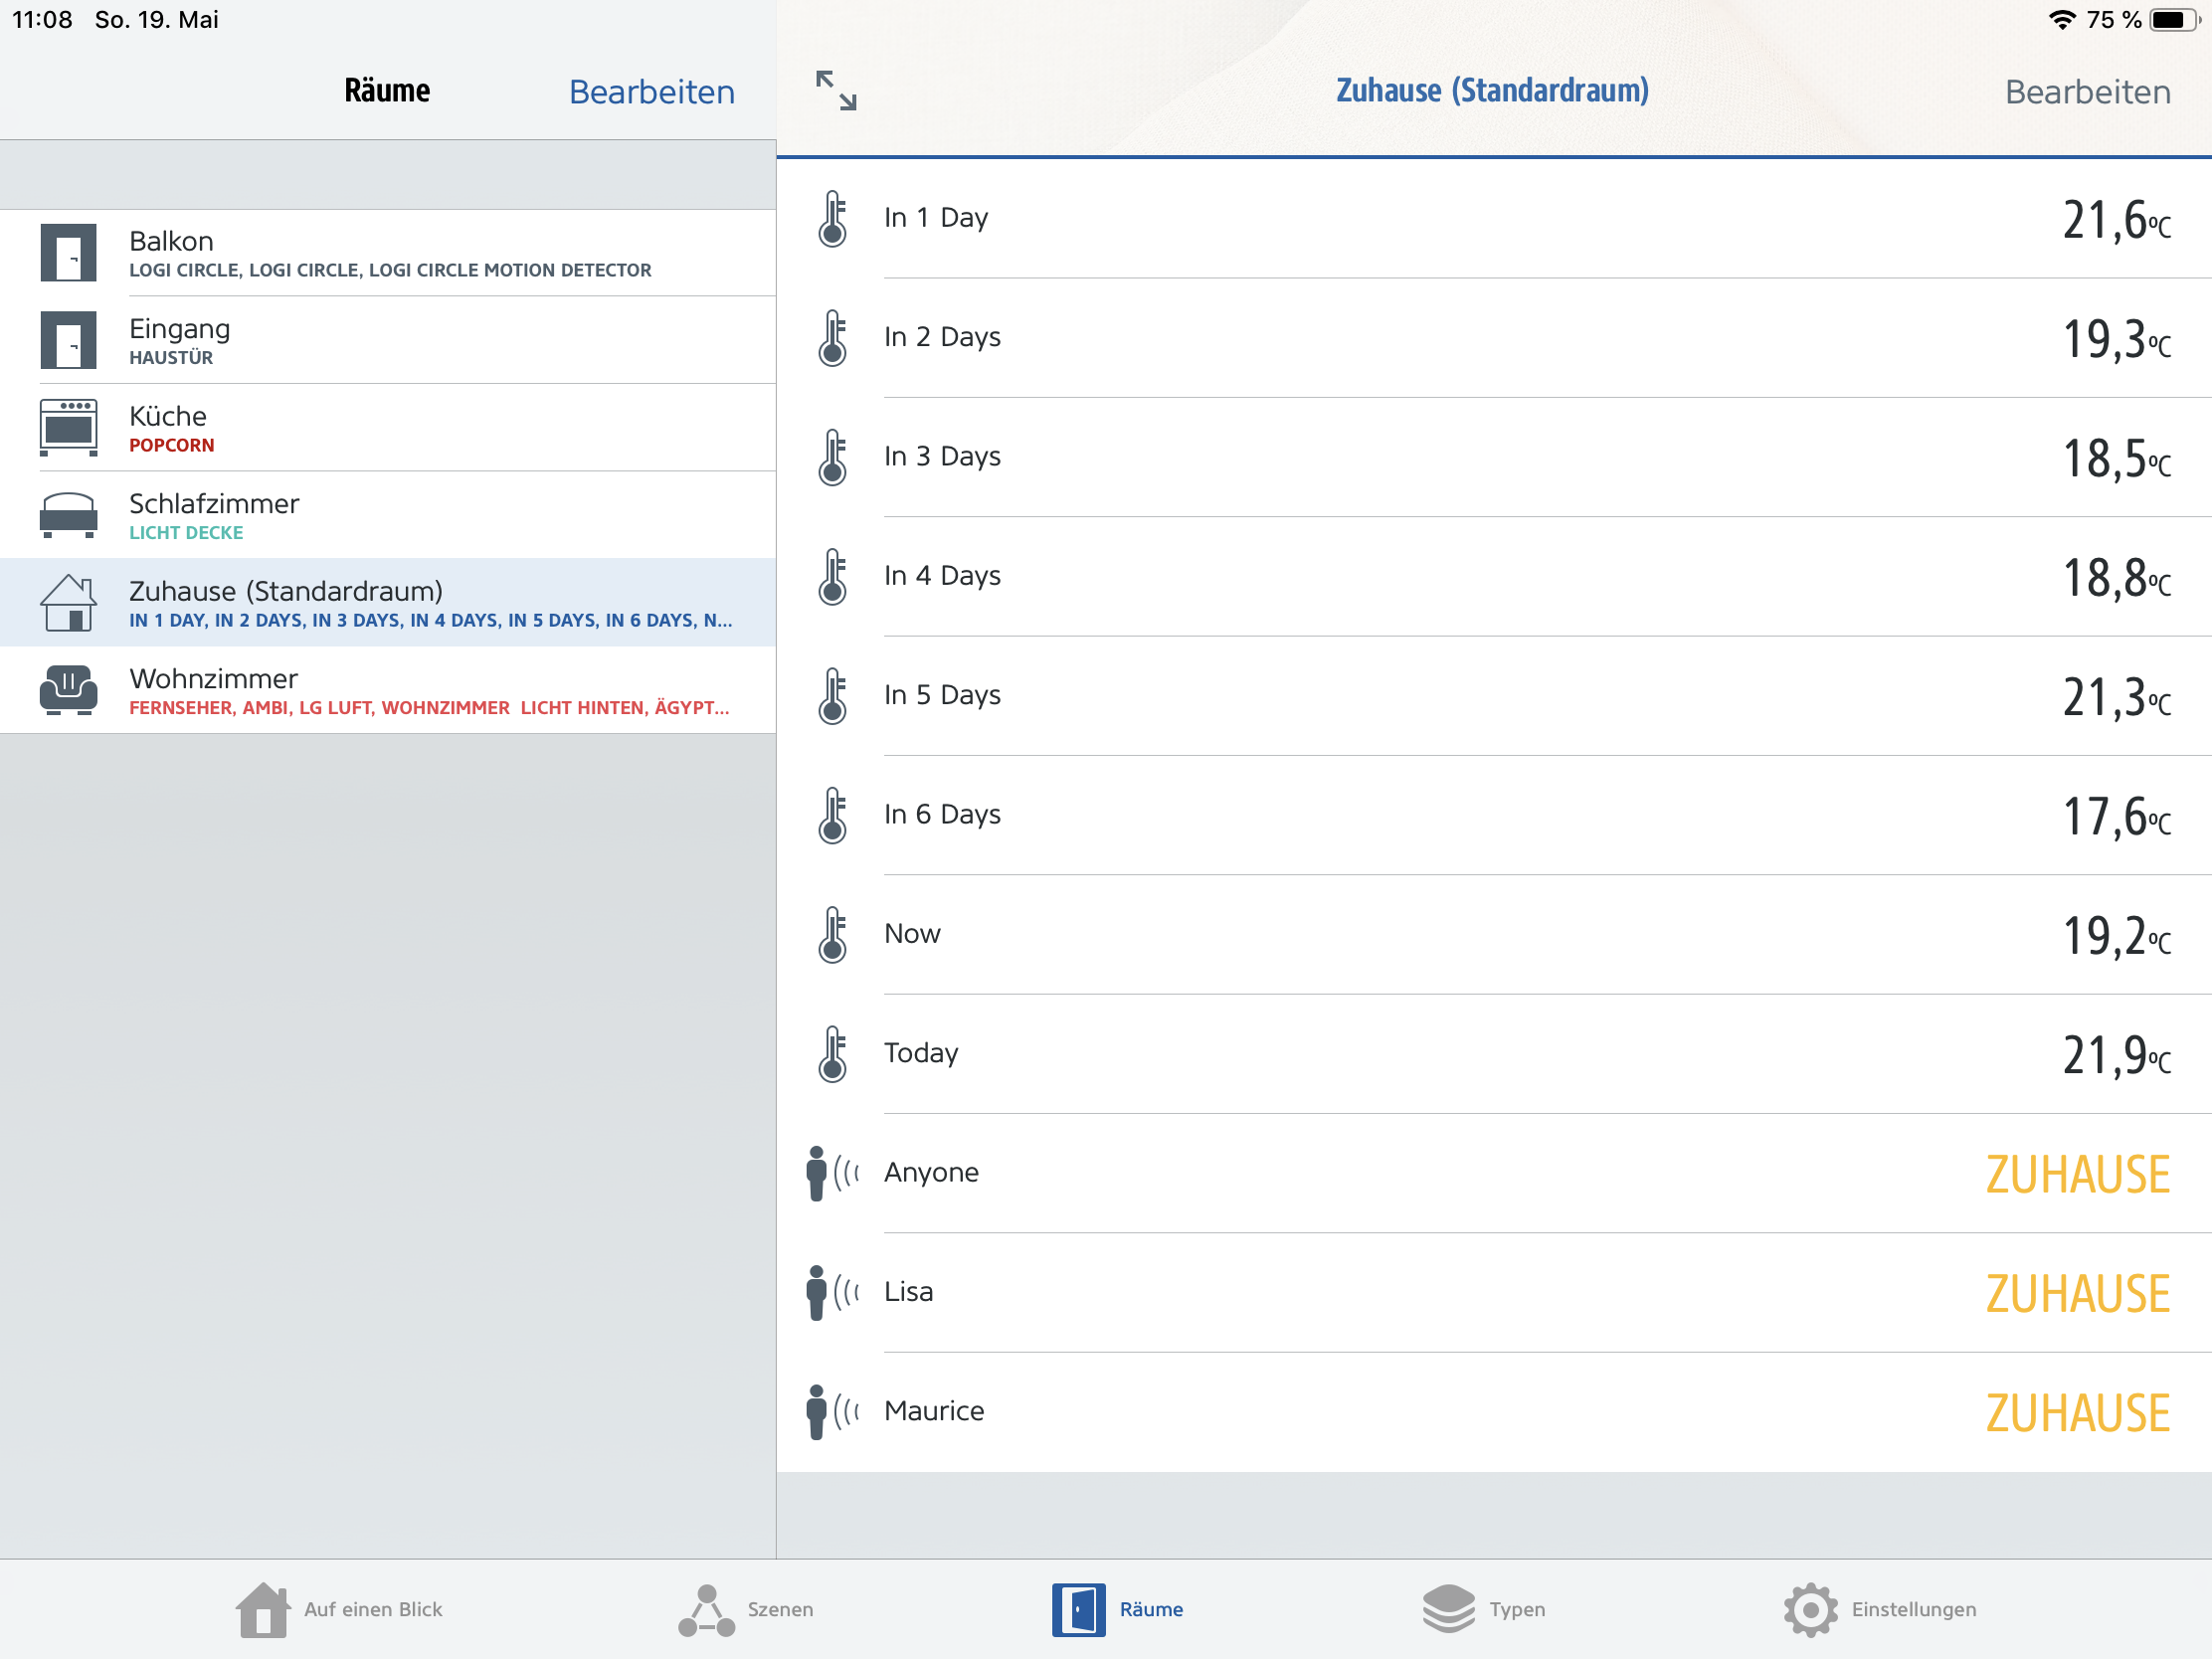The height and width of the screenshot is (1659, 2212).
Task: Tap the Küche oven icon
Action: (68, 427)
